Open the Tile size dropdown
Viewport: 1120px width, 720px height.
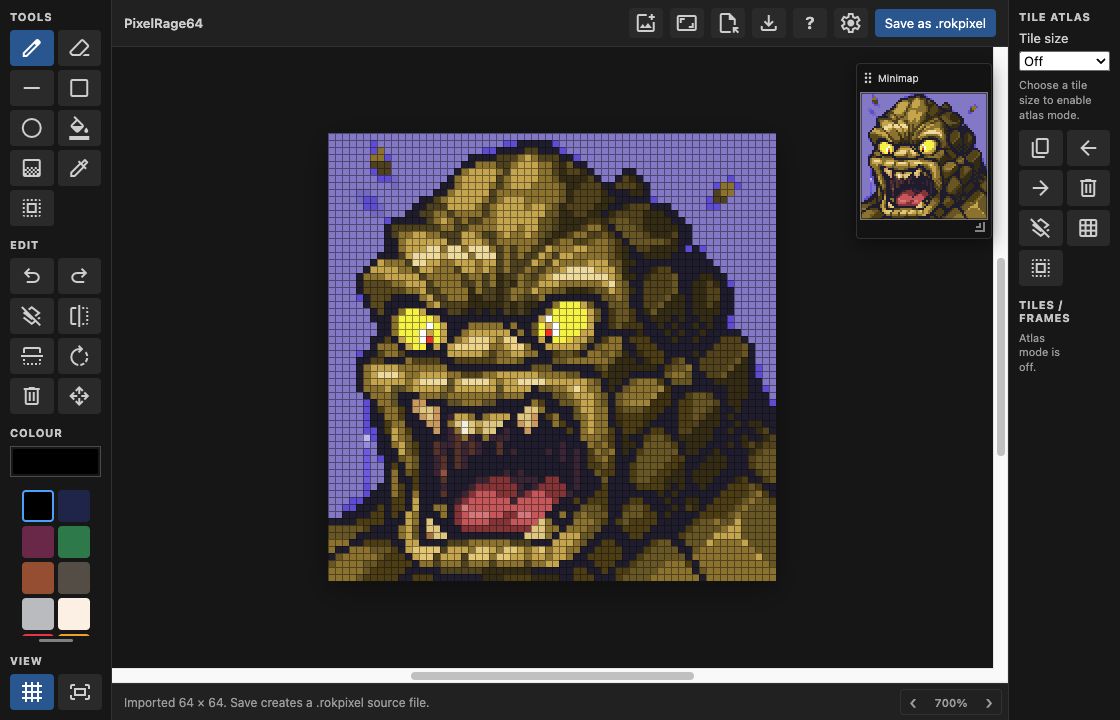point(1064,61)
